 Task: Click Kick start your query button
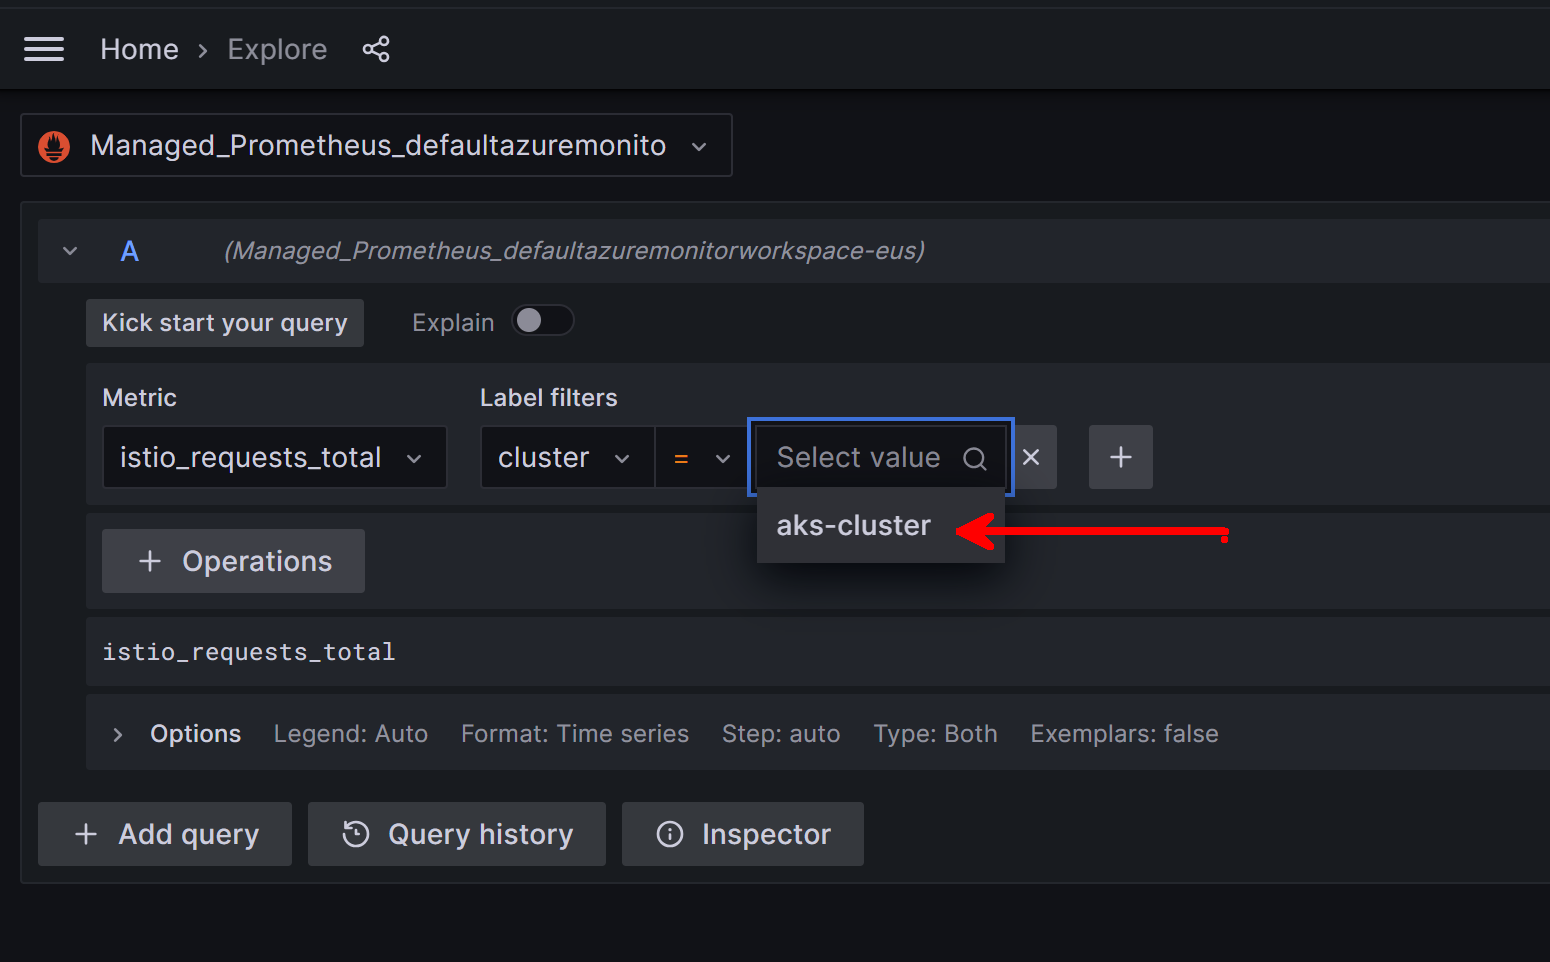click(x=225, y=323)
